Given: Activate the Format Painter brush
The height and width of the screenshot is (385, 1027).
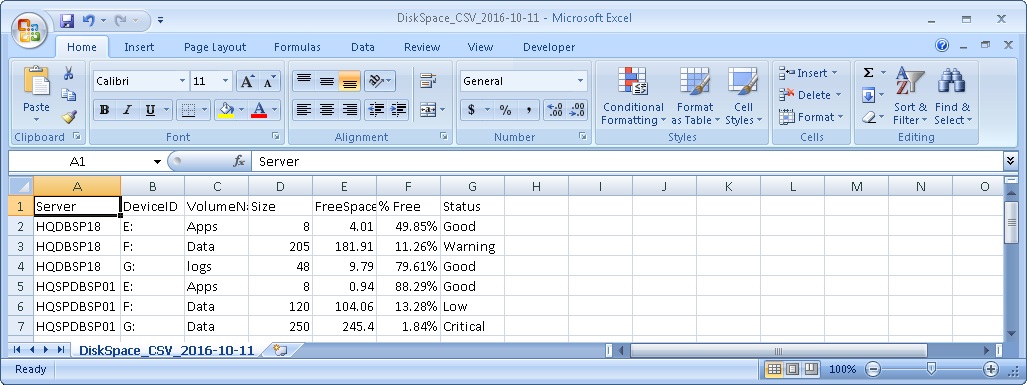Looking at the screenshot, I should [68, 117].
